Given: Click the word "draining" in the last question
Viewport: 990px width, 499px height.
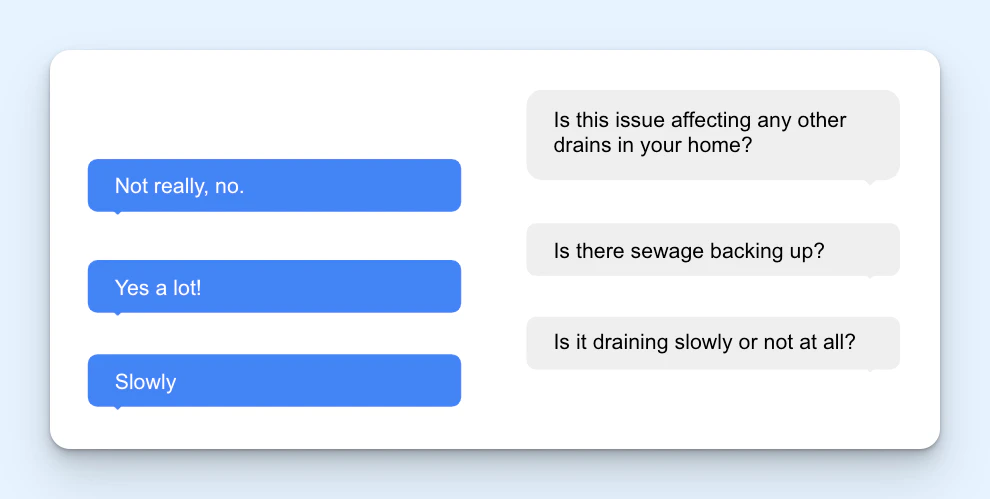Looking at the screenshot, I should (628, 342).
